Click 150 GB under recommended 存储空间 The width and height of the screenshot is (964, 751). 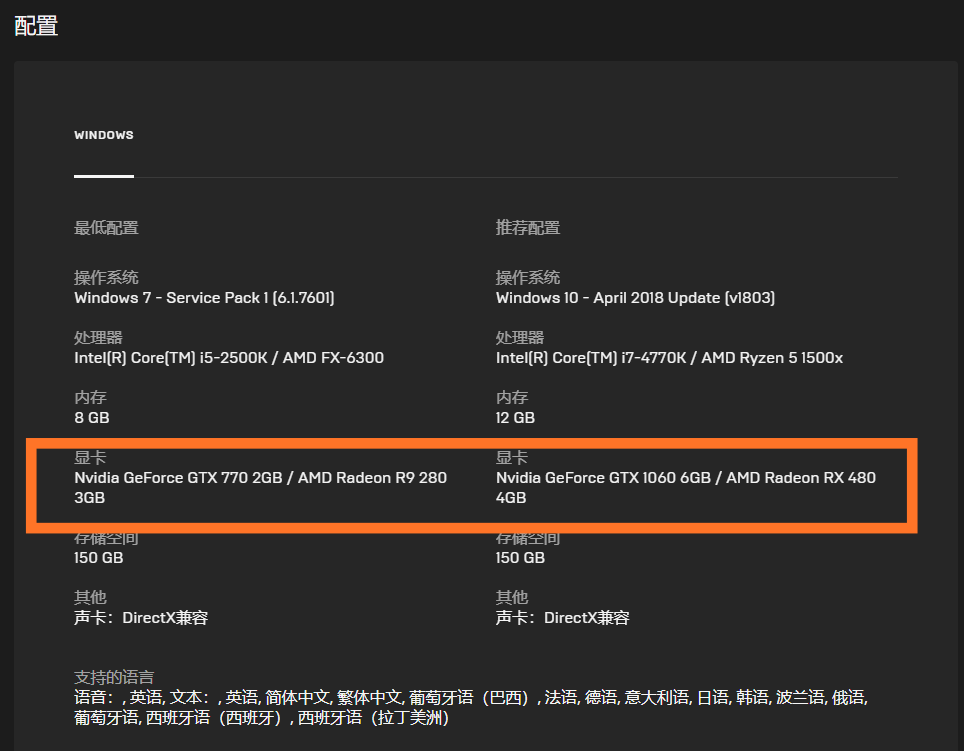click(520, 558)
